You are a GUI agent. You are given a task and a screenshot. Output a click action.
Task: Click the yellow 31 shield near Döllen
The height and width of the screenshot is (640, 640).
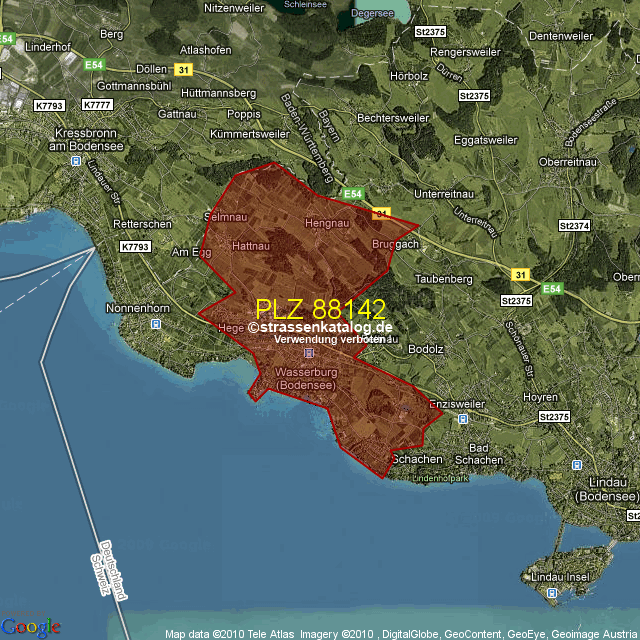[182, 69]
